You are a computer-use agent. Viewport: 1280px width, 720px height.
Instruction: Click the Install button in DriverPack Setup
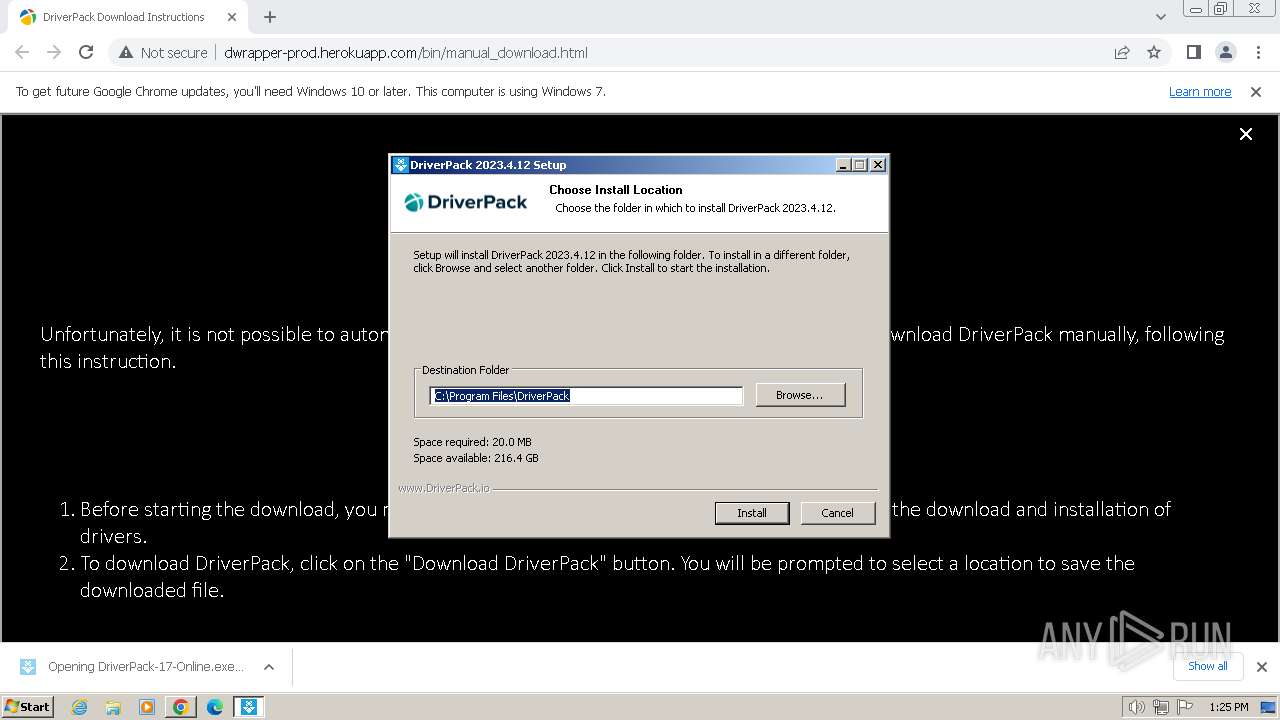click(x=752, y=513)
